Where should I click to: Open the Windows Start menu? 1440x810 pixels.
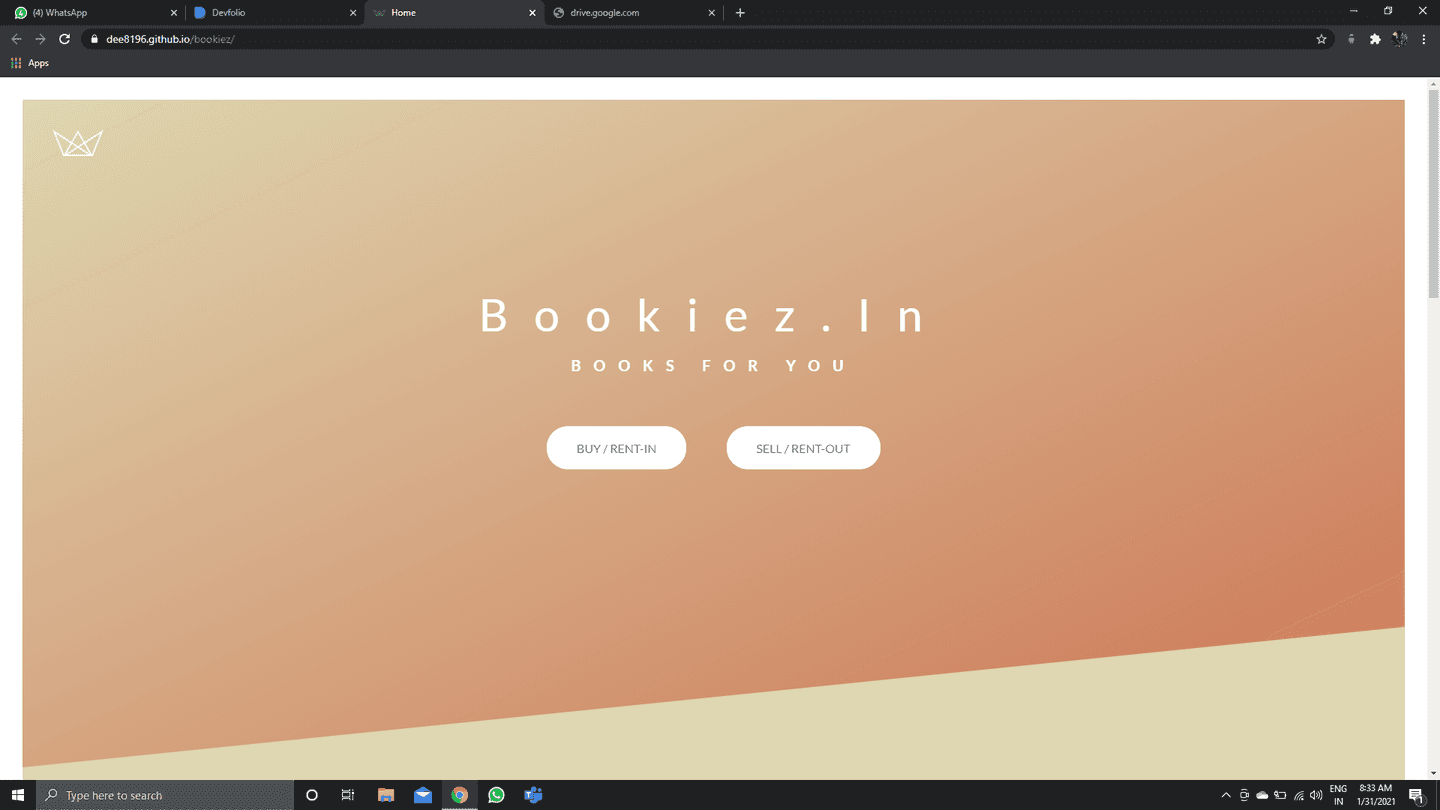18,795
